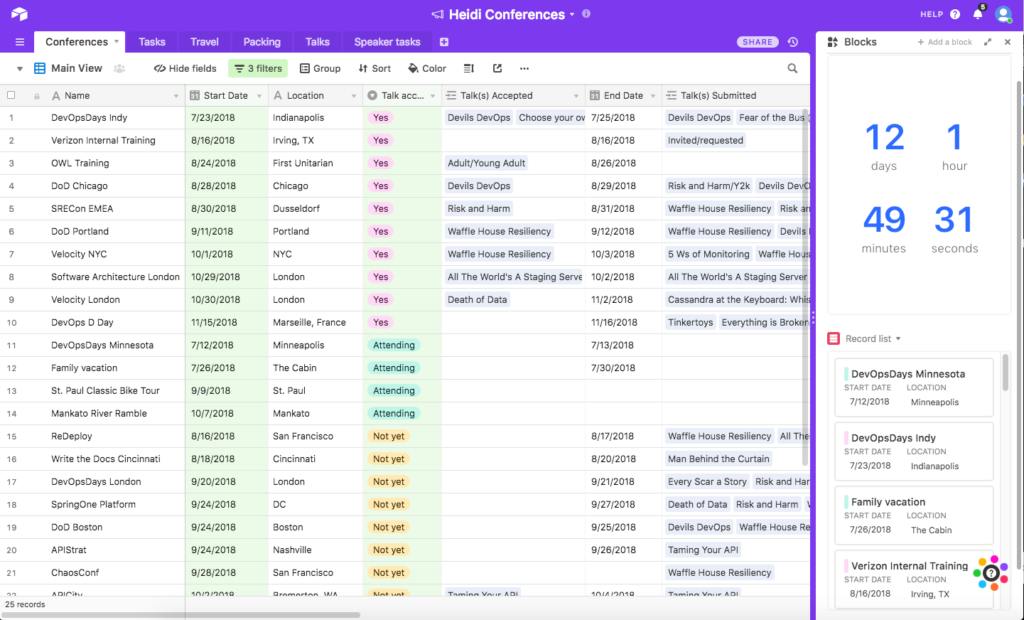Image resolution: width=1024 pixels, height=620 pixels.
Task: Open the user account avatar
Action: point(1003,14)
